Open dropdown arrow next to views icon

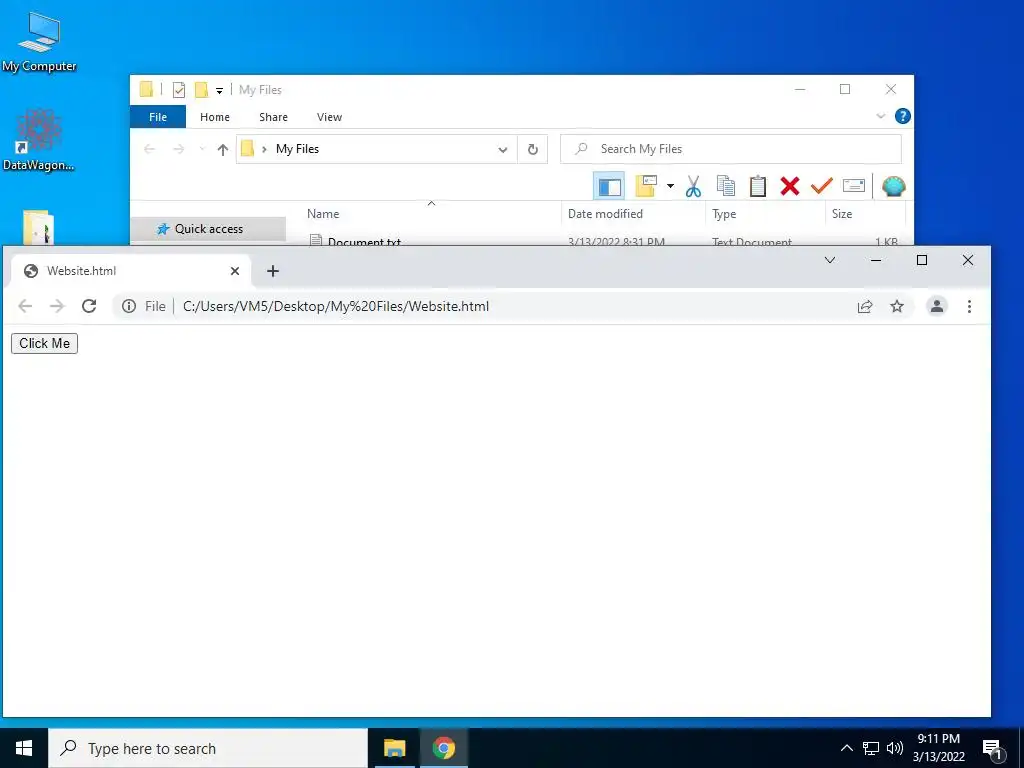(670, 186)
